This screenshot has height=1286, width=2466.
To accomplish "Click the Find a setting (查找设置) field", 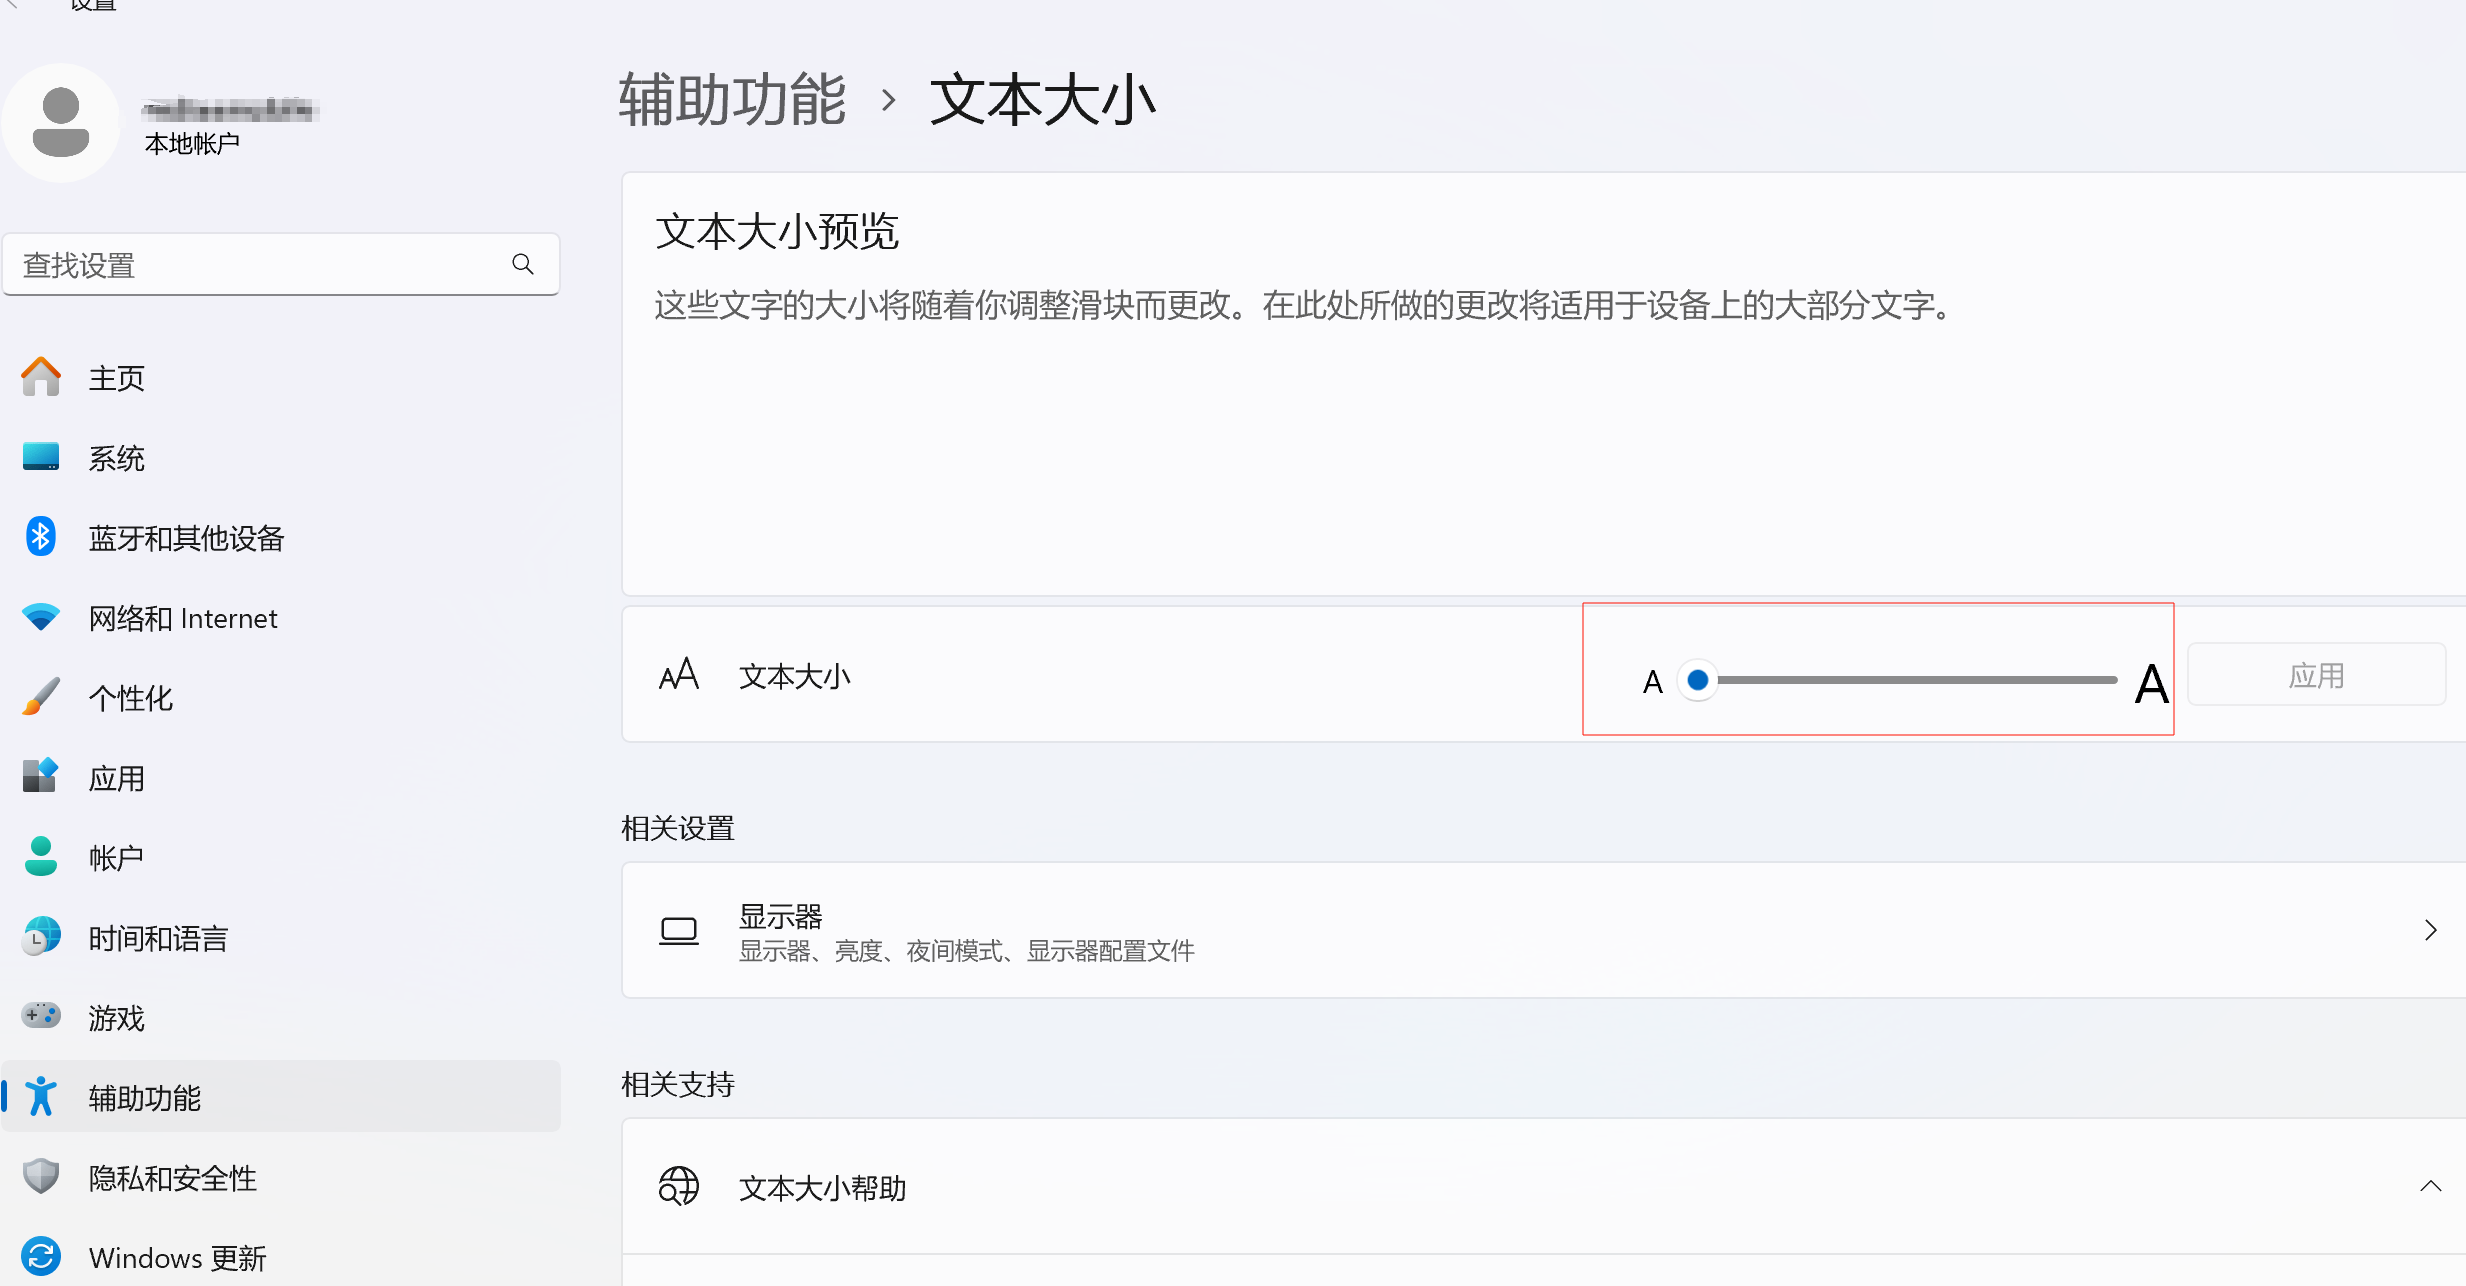I will pyautogui.click(x=260, y=265).
